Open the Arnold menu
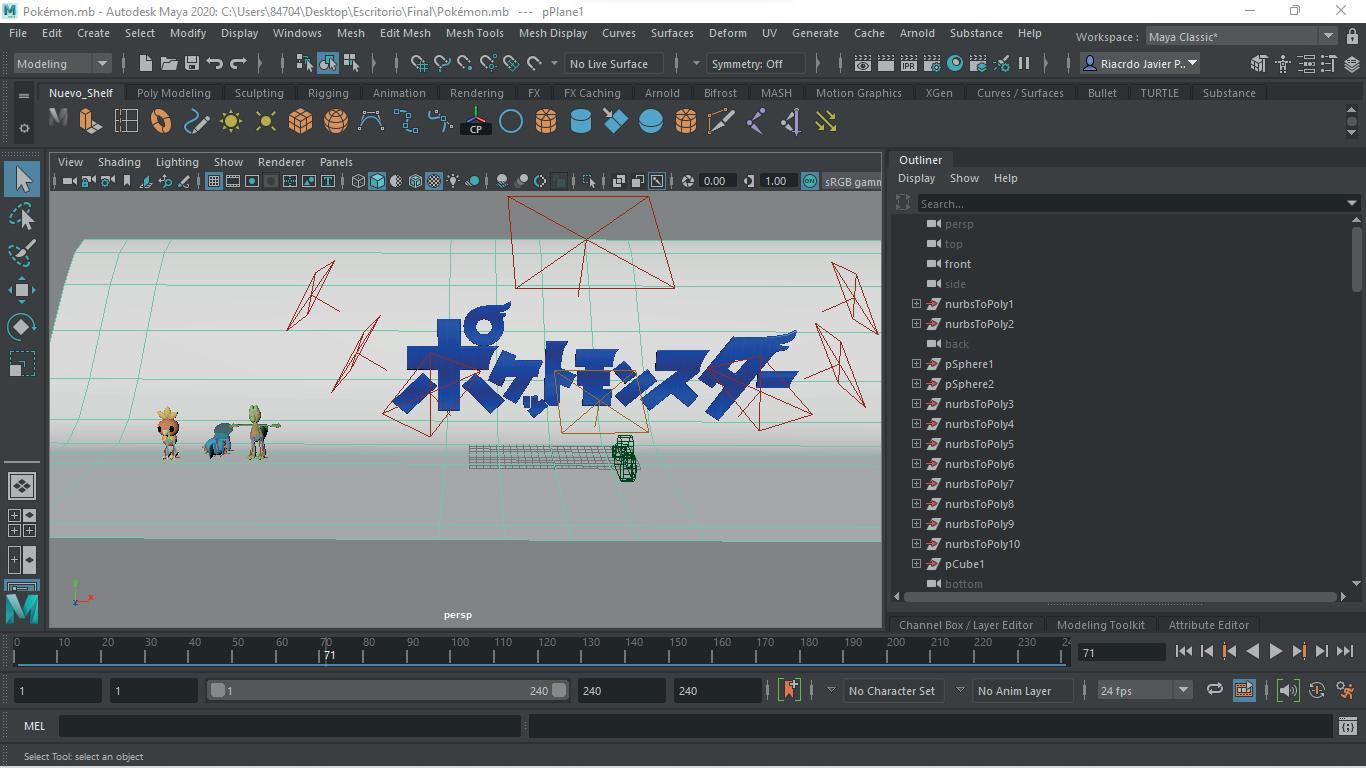 917,33
